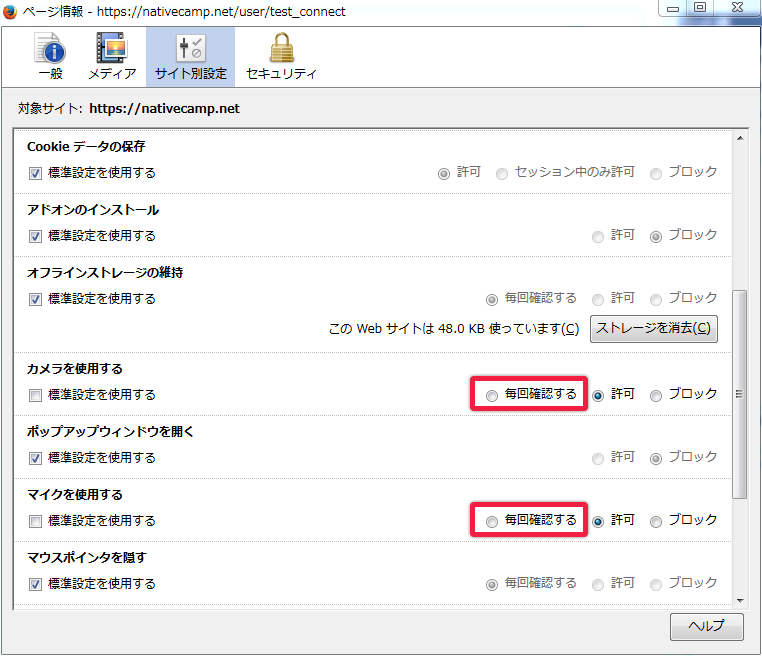This screenshot has width=762, height=656.
Task: Select ブロック radio for Cookie データの保存
Action: tap(656, 173)
